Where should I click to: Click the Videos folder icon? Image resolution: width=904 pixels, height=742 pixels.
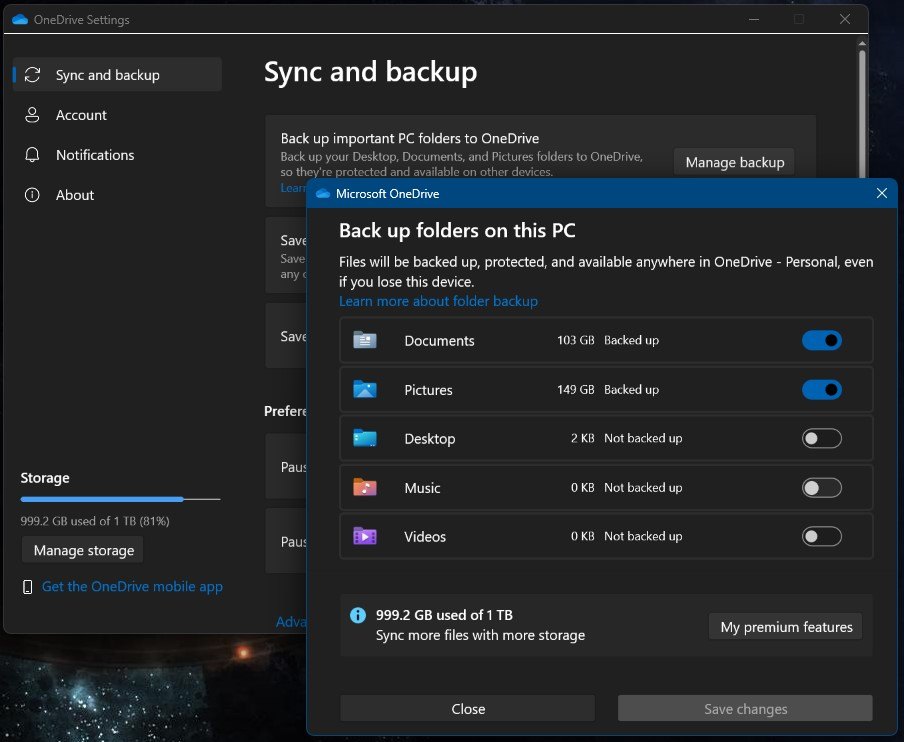(x=364, y=537)
